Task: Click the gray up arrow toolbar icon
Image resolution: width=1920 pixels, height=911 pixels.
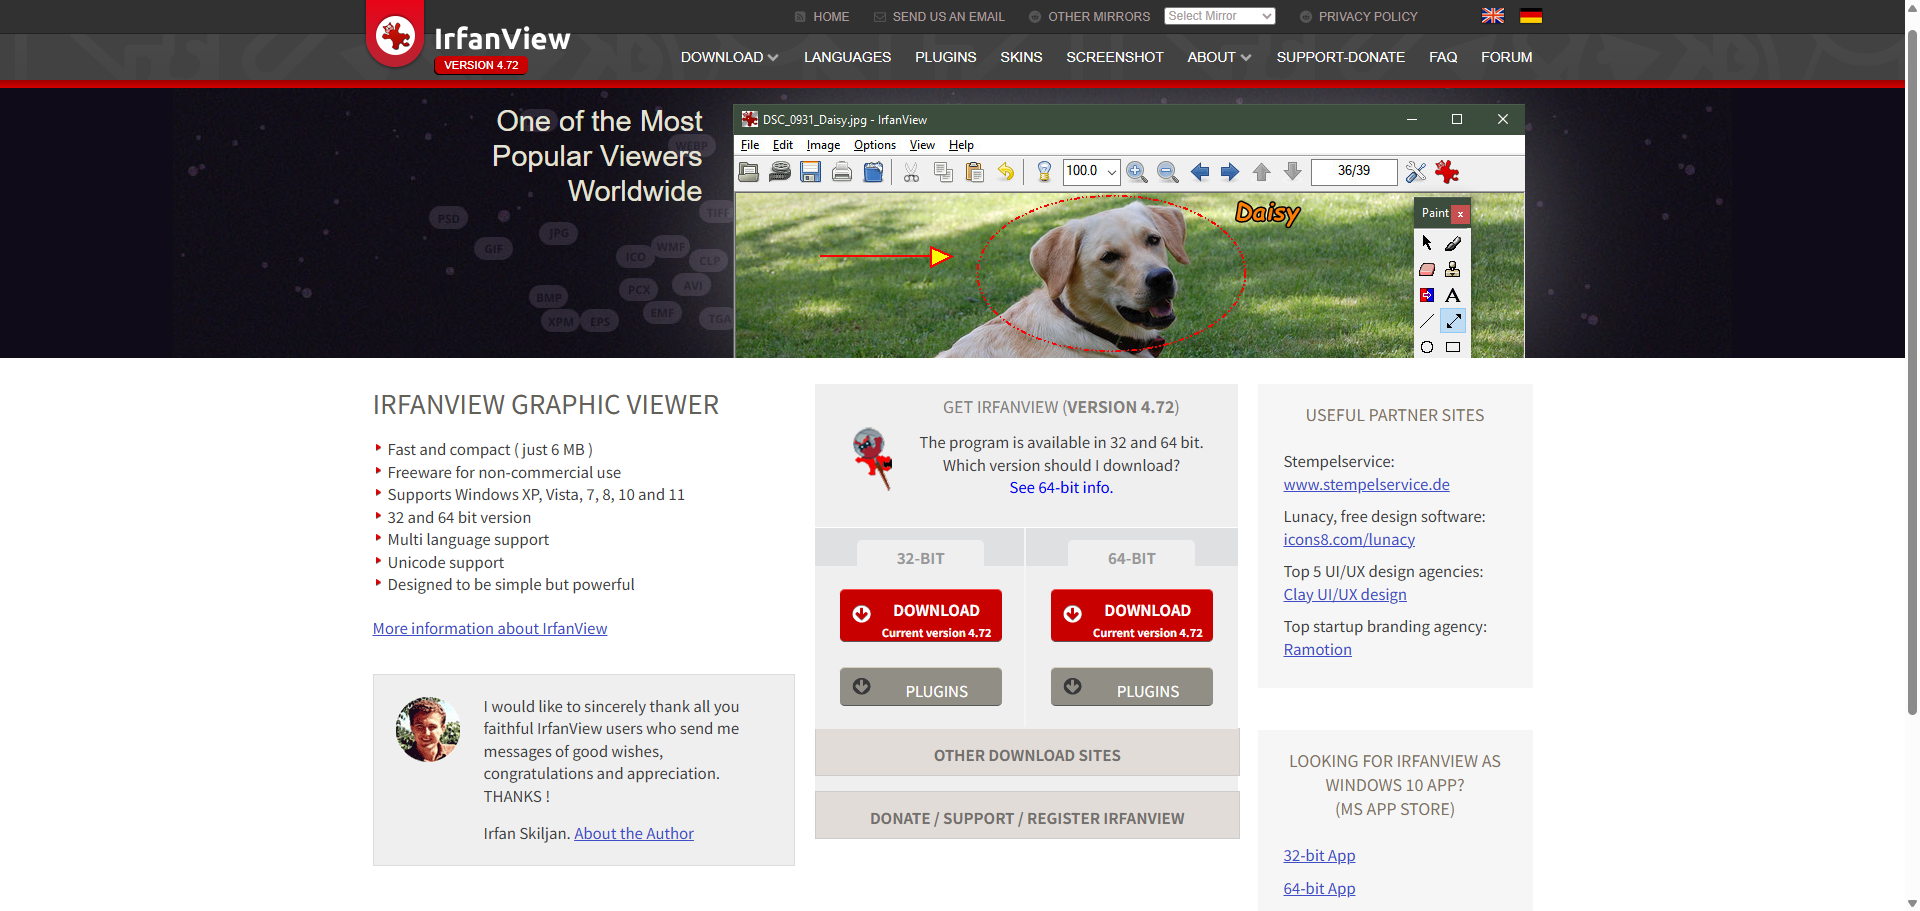Action: click(x=1262, y=172)
